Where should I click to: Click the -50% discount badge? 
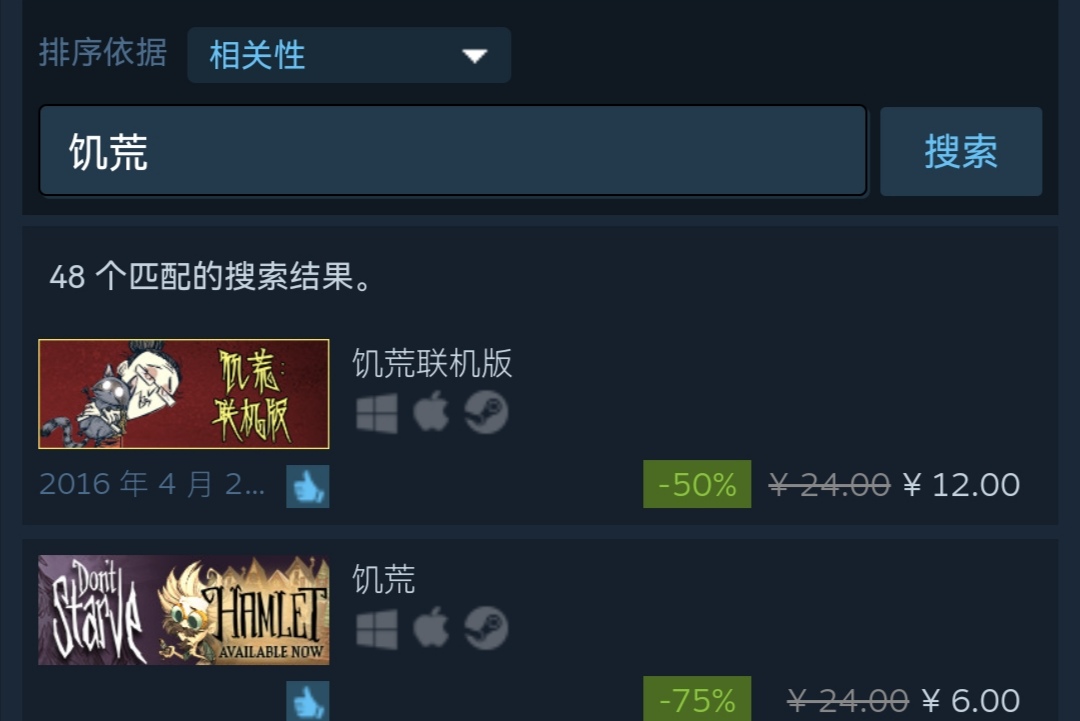tap(697, 484)
